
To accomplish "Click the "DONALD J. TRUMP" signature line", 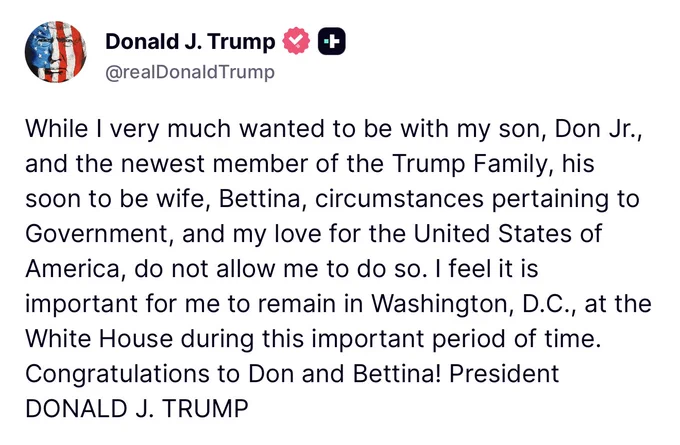I will coord(137,409).
